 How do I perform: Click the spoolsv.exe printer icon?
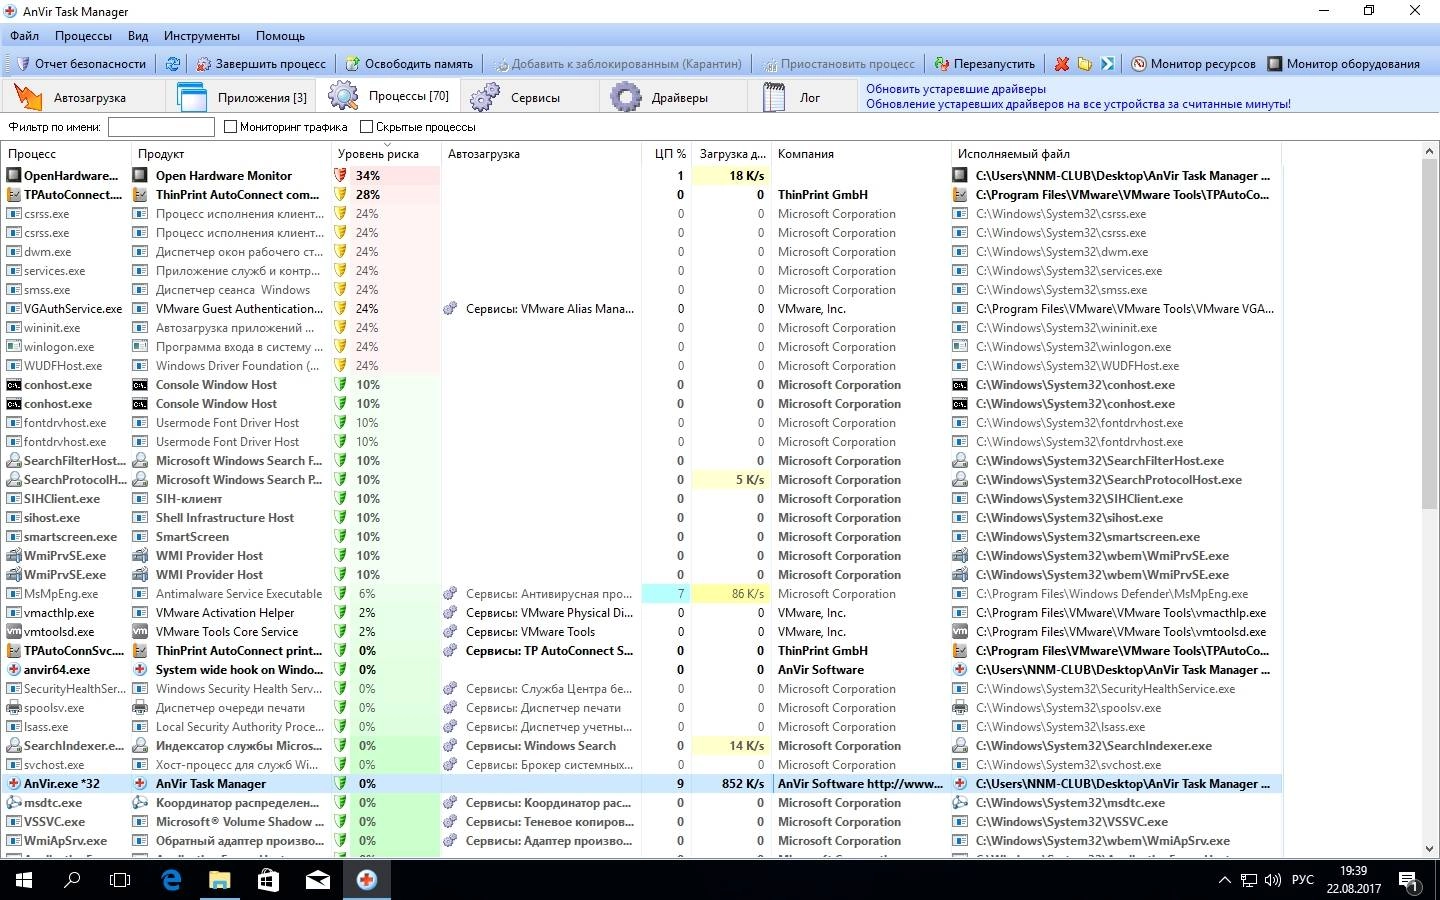pos(14,707)
